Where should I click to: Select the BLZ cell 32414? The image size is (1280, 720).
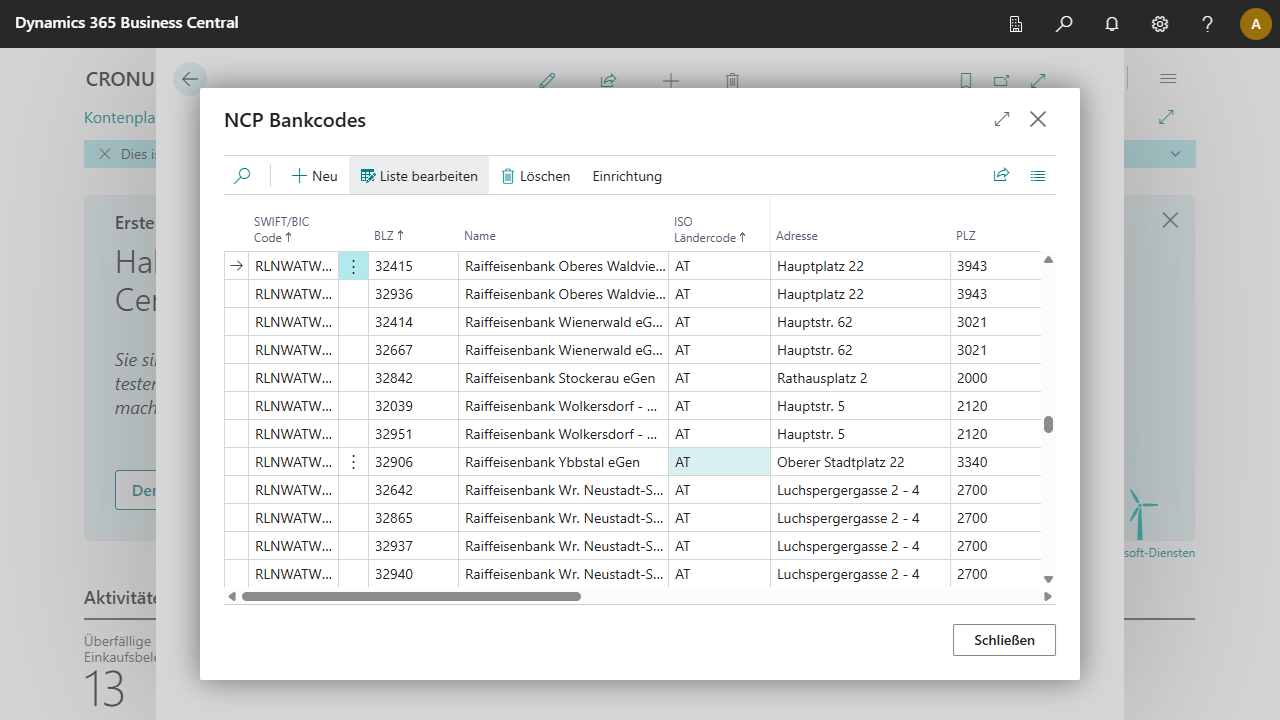[x=414, y=322]
